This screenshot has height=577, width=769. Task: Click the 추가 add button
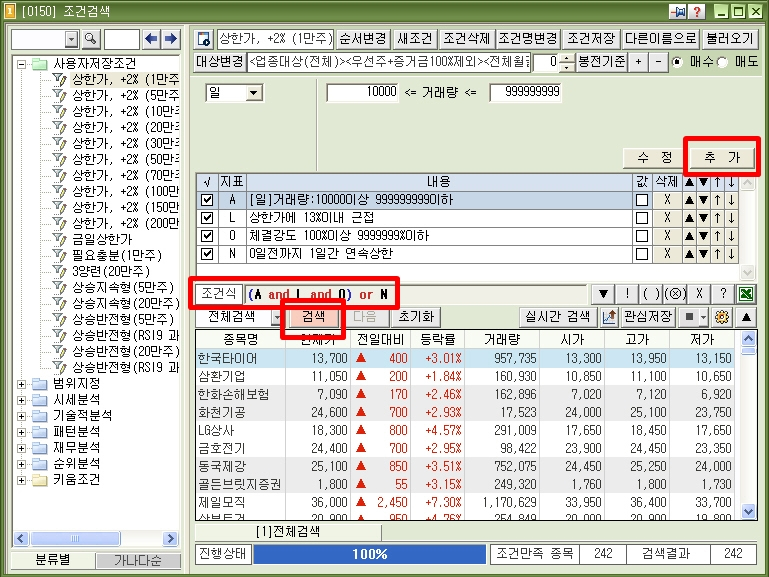[x=721, y=158]
